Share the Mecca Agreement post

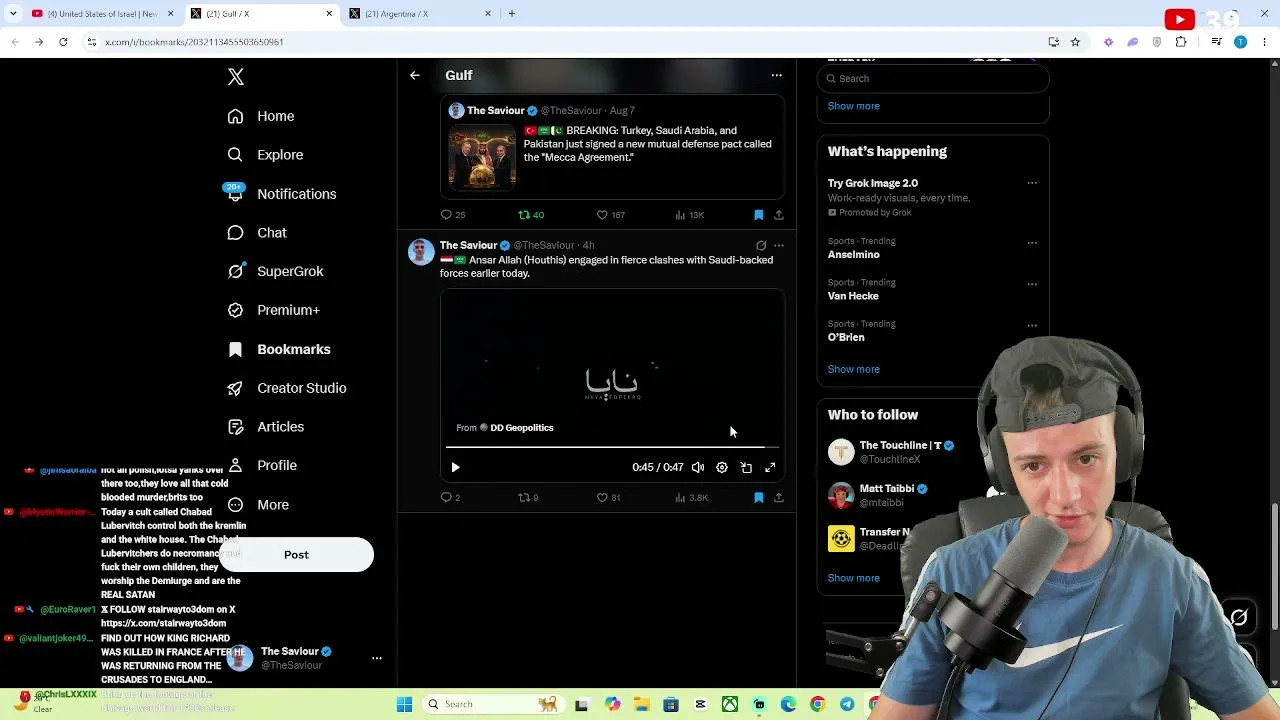pos(779,215)
